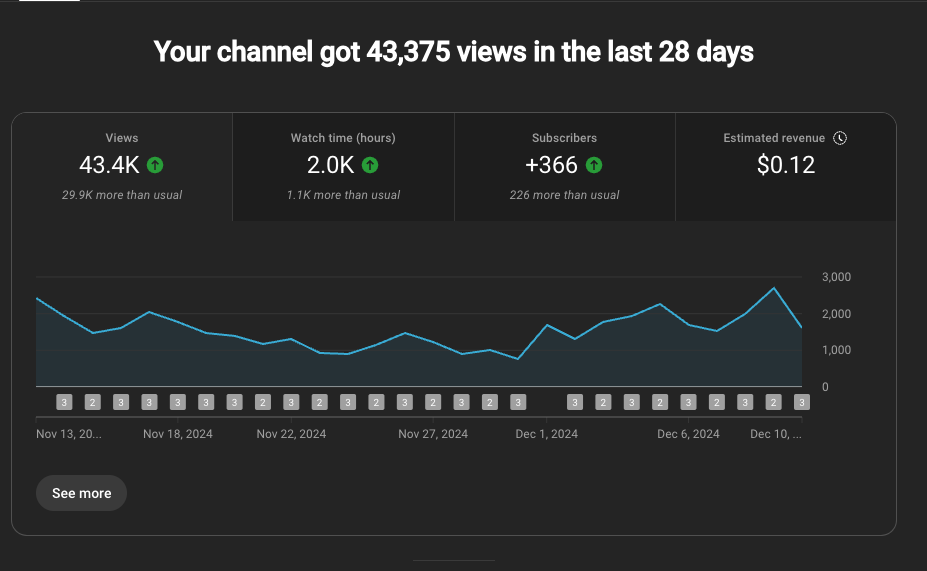Click the Dec 6, 2024 date label
927x571 pixels.
(x=688, y=434)
